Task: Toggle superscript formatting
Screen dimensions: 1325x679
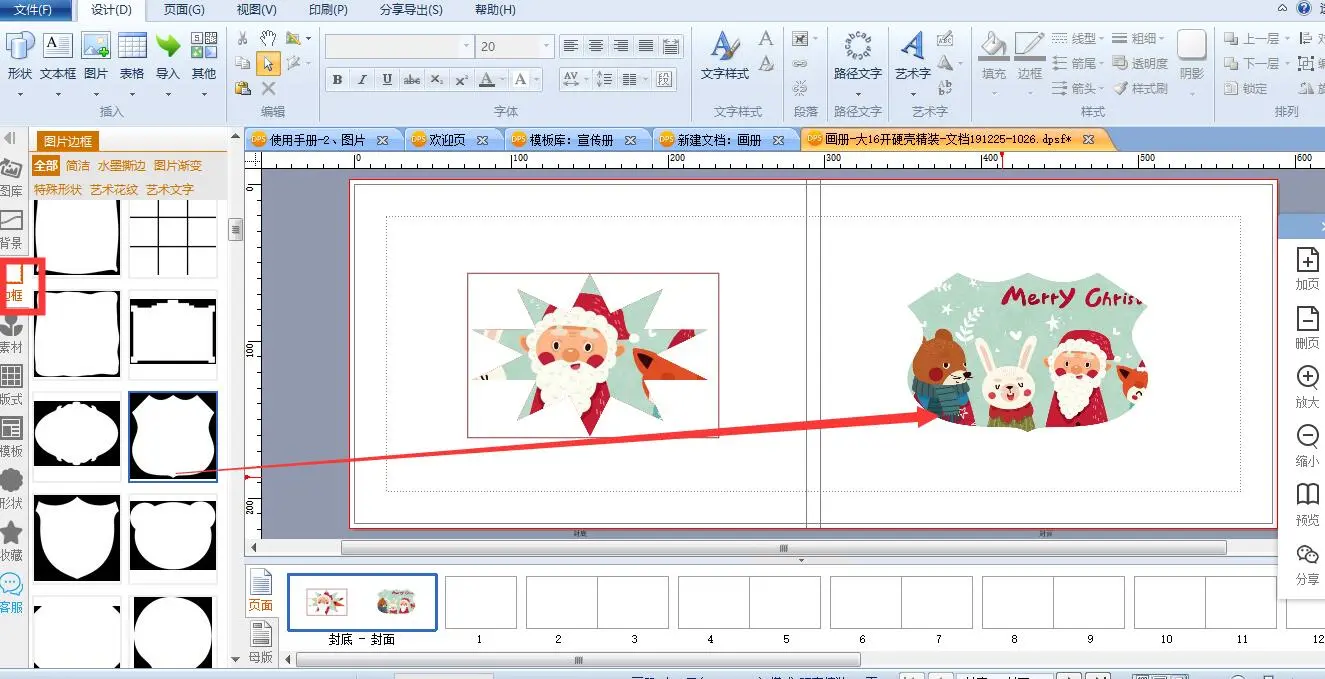Action: point(461,80)
